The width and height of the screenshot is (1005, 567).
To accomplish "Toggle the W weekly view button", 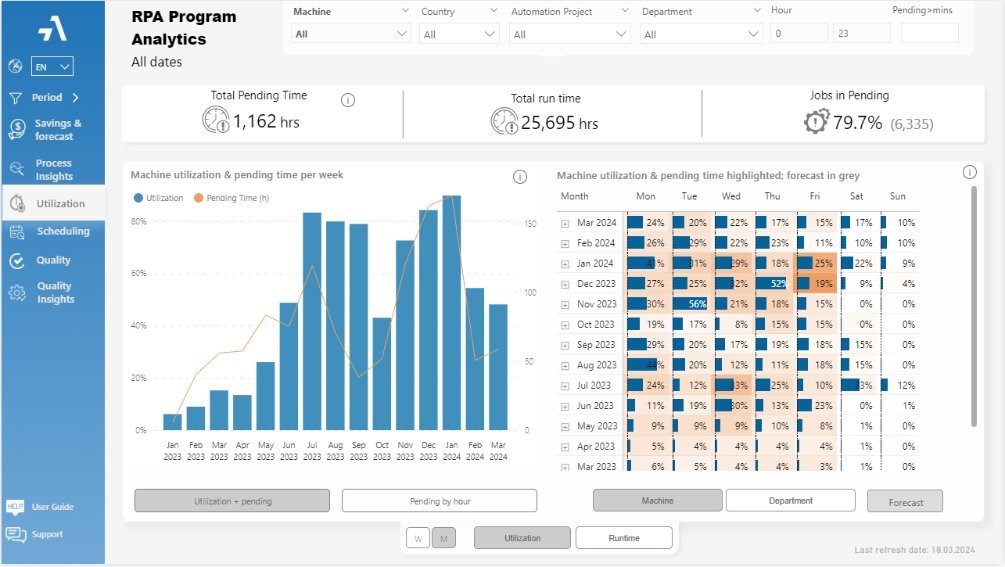I will [x=418, y=538].
